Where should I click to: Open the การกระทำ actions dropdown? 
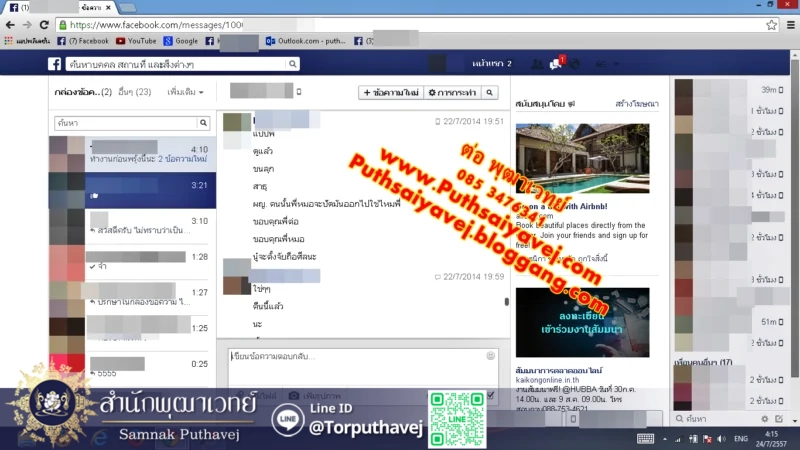click(x=452, y=92)
